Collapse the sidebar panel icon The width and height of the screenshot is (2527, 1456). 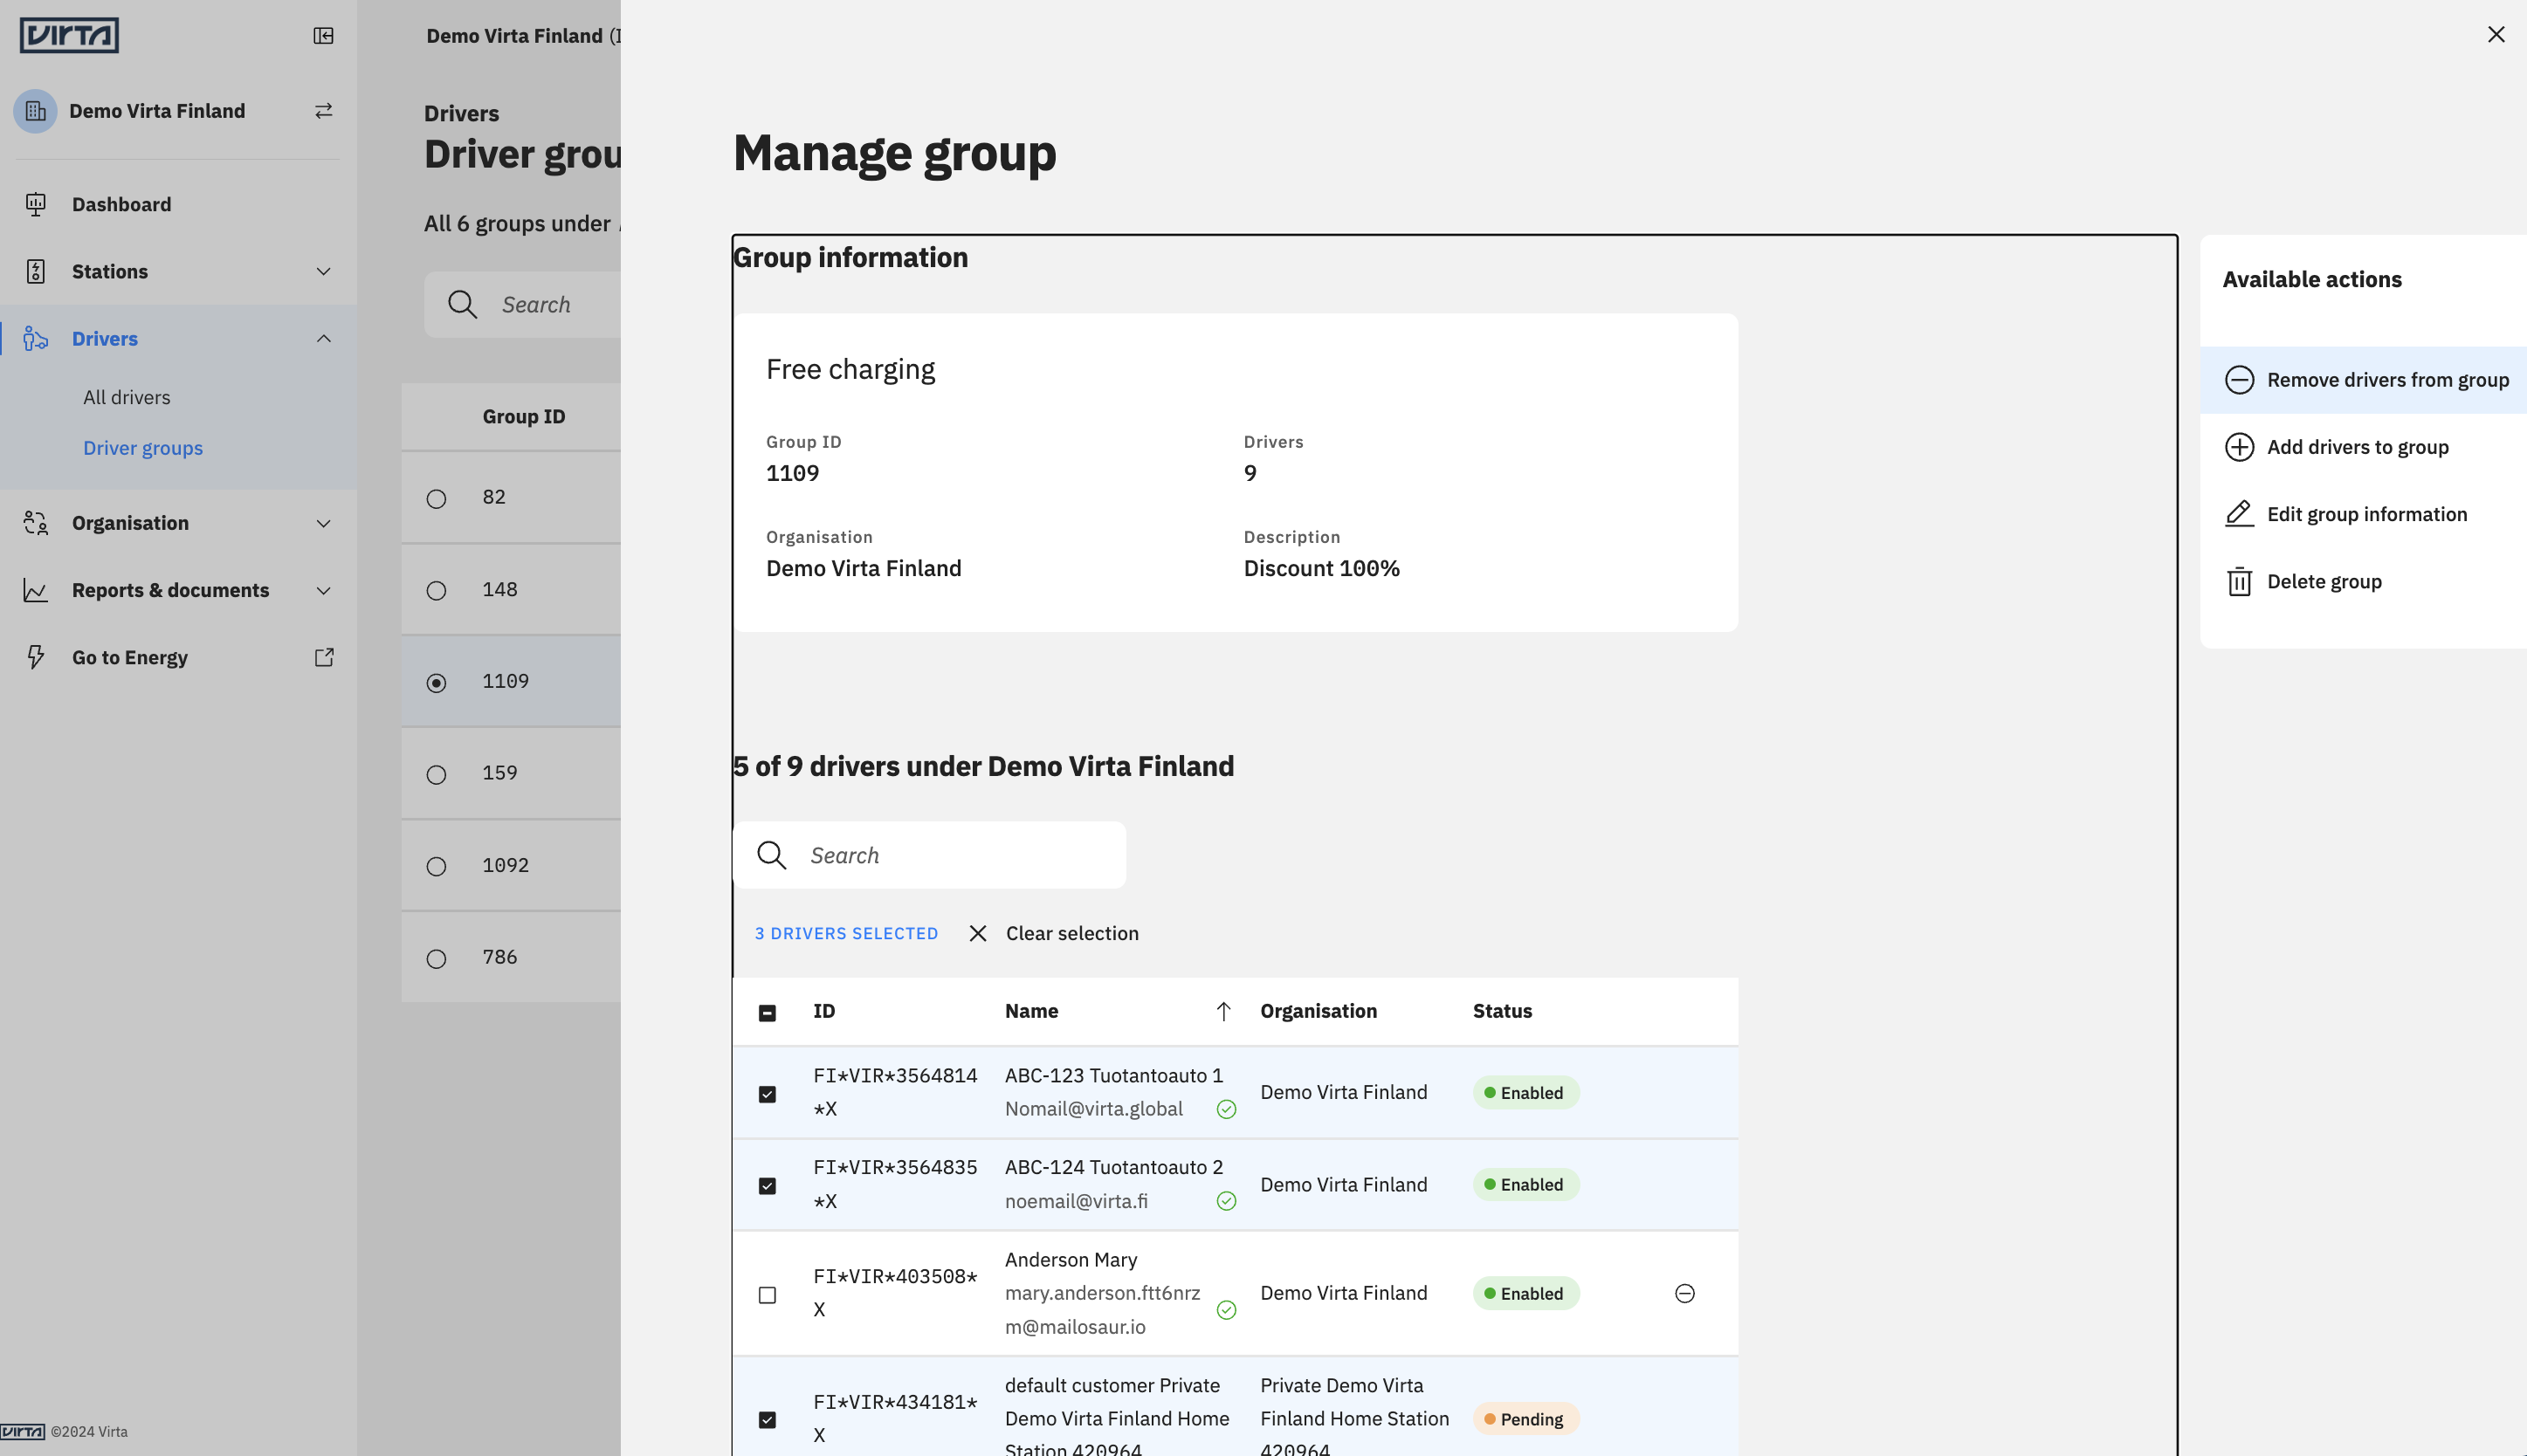[323, 36]
